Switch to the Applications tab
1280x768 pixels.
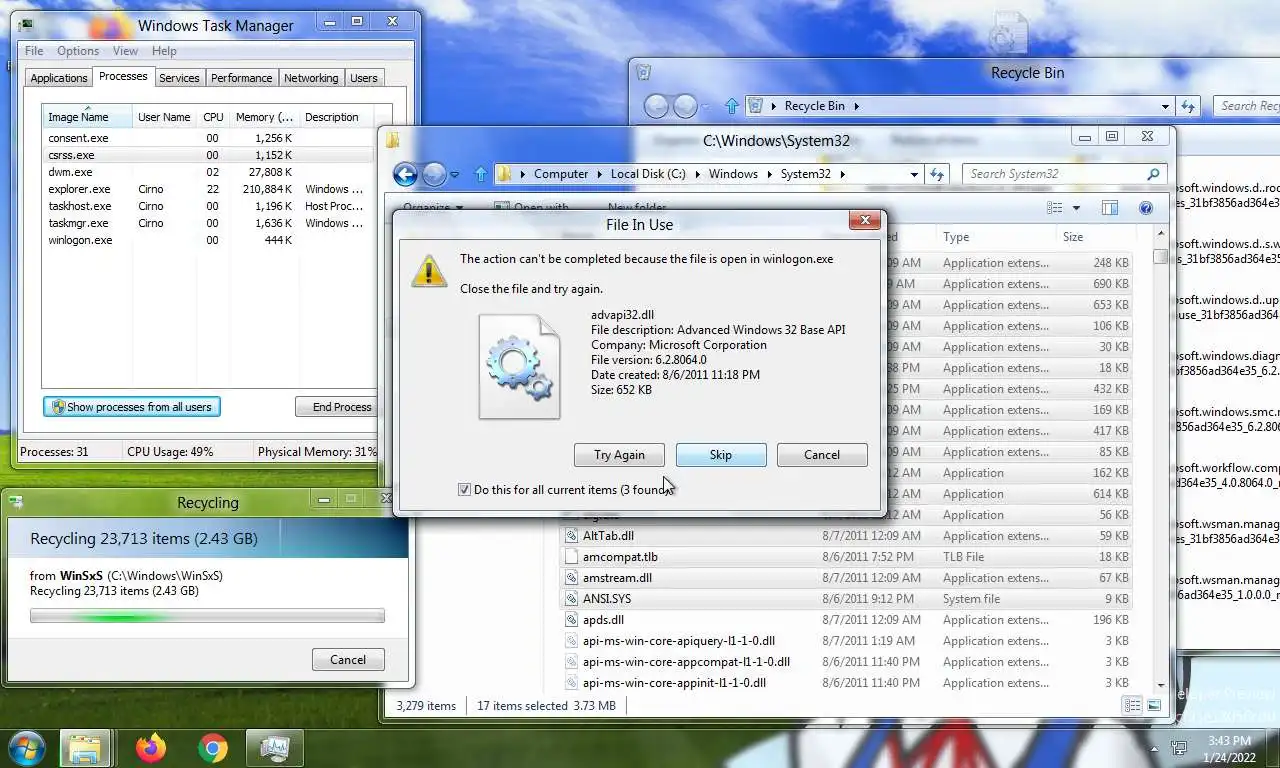point(59,78)
